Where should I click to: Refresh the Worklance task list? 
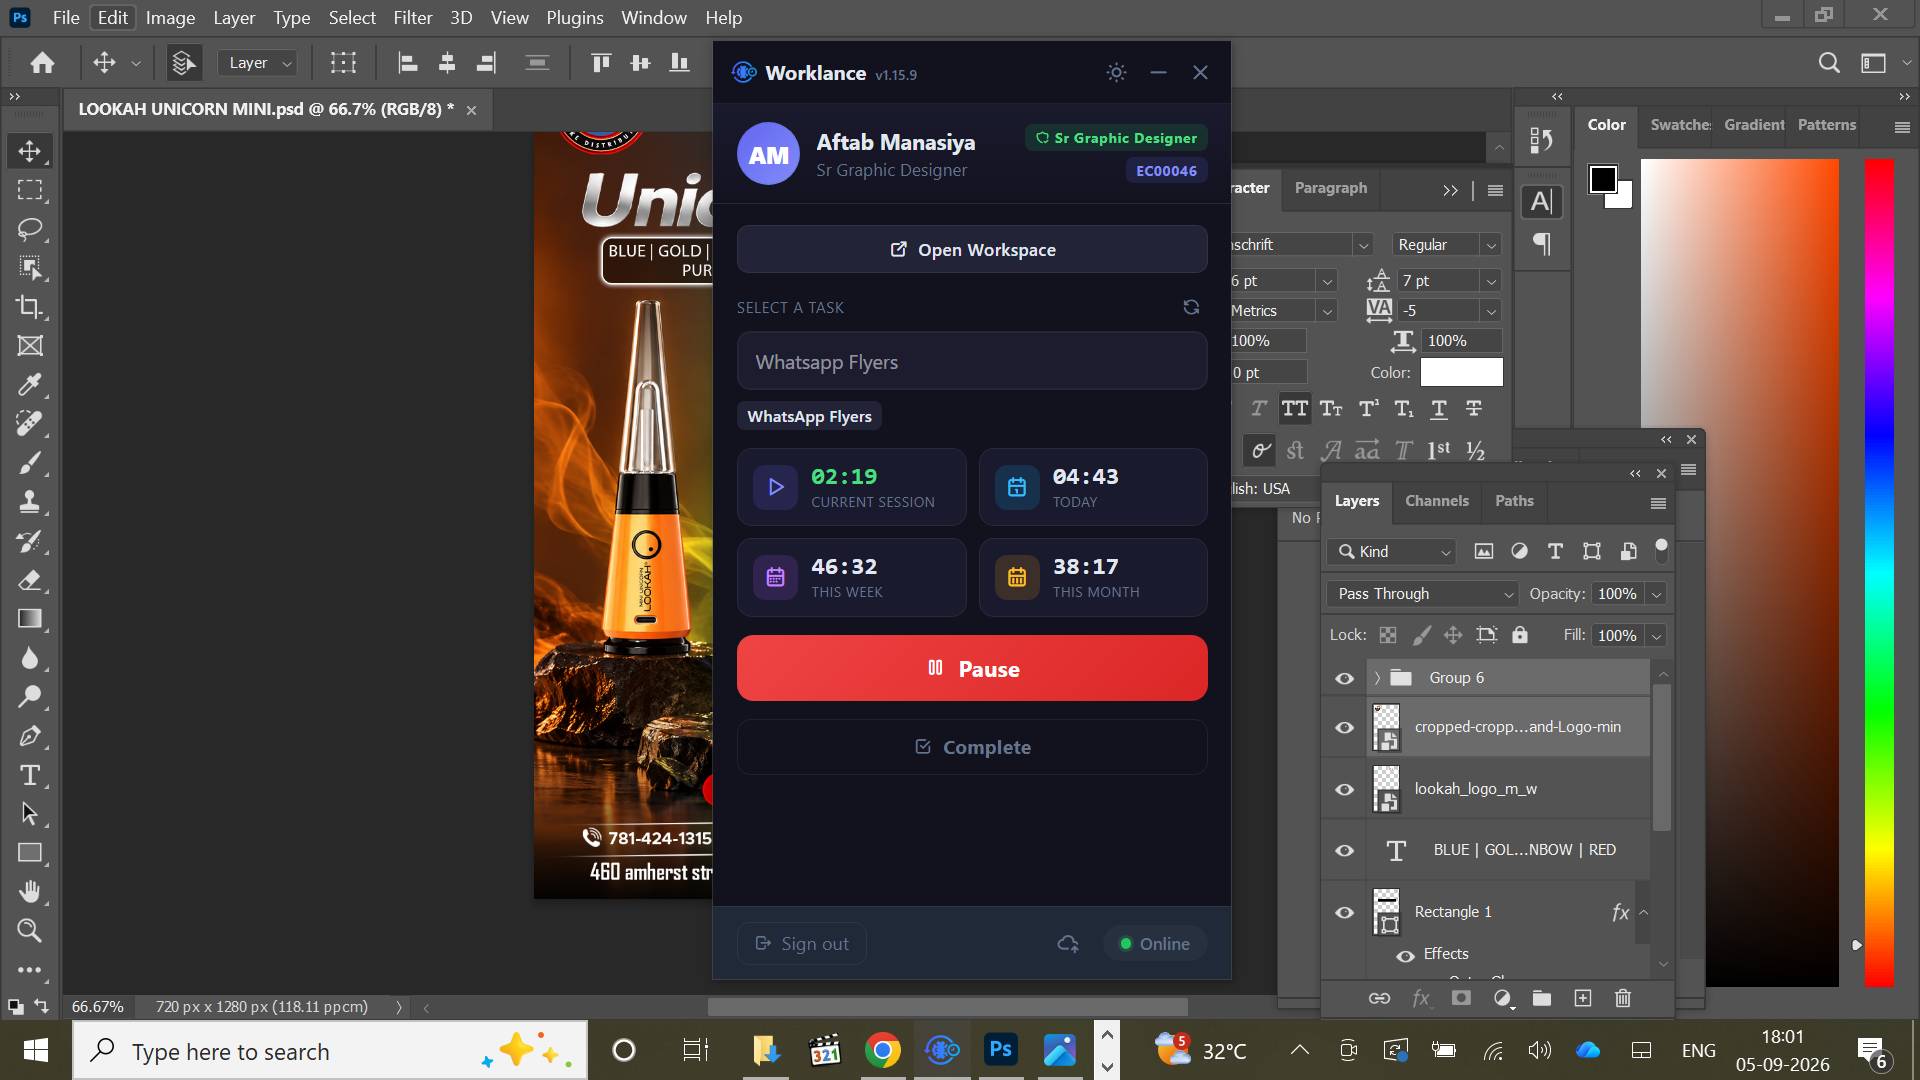(x=1191, y=307)
